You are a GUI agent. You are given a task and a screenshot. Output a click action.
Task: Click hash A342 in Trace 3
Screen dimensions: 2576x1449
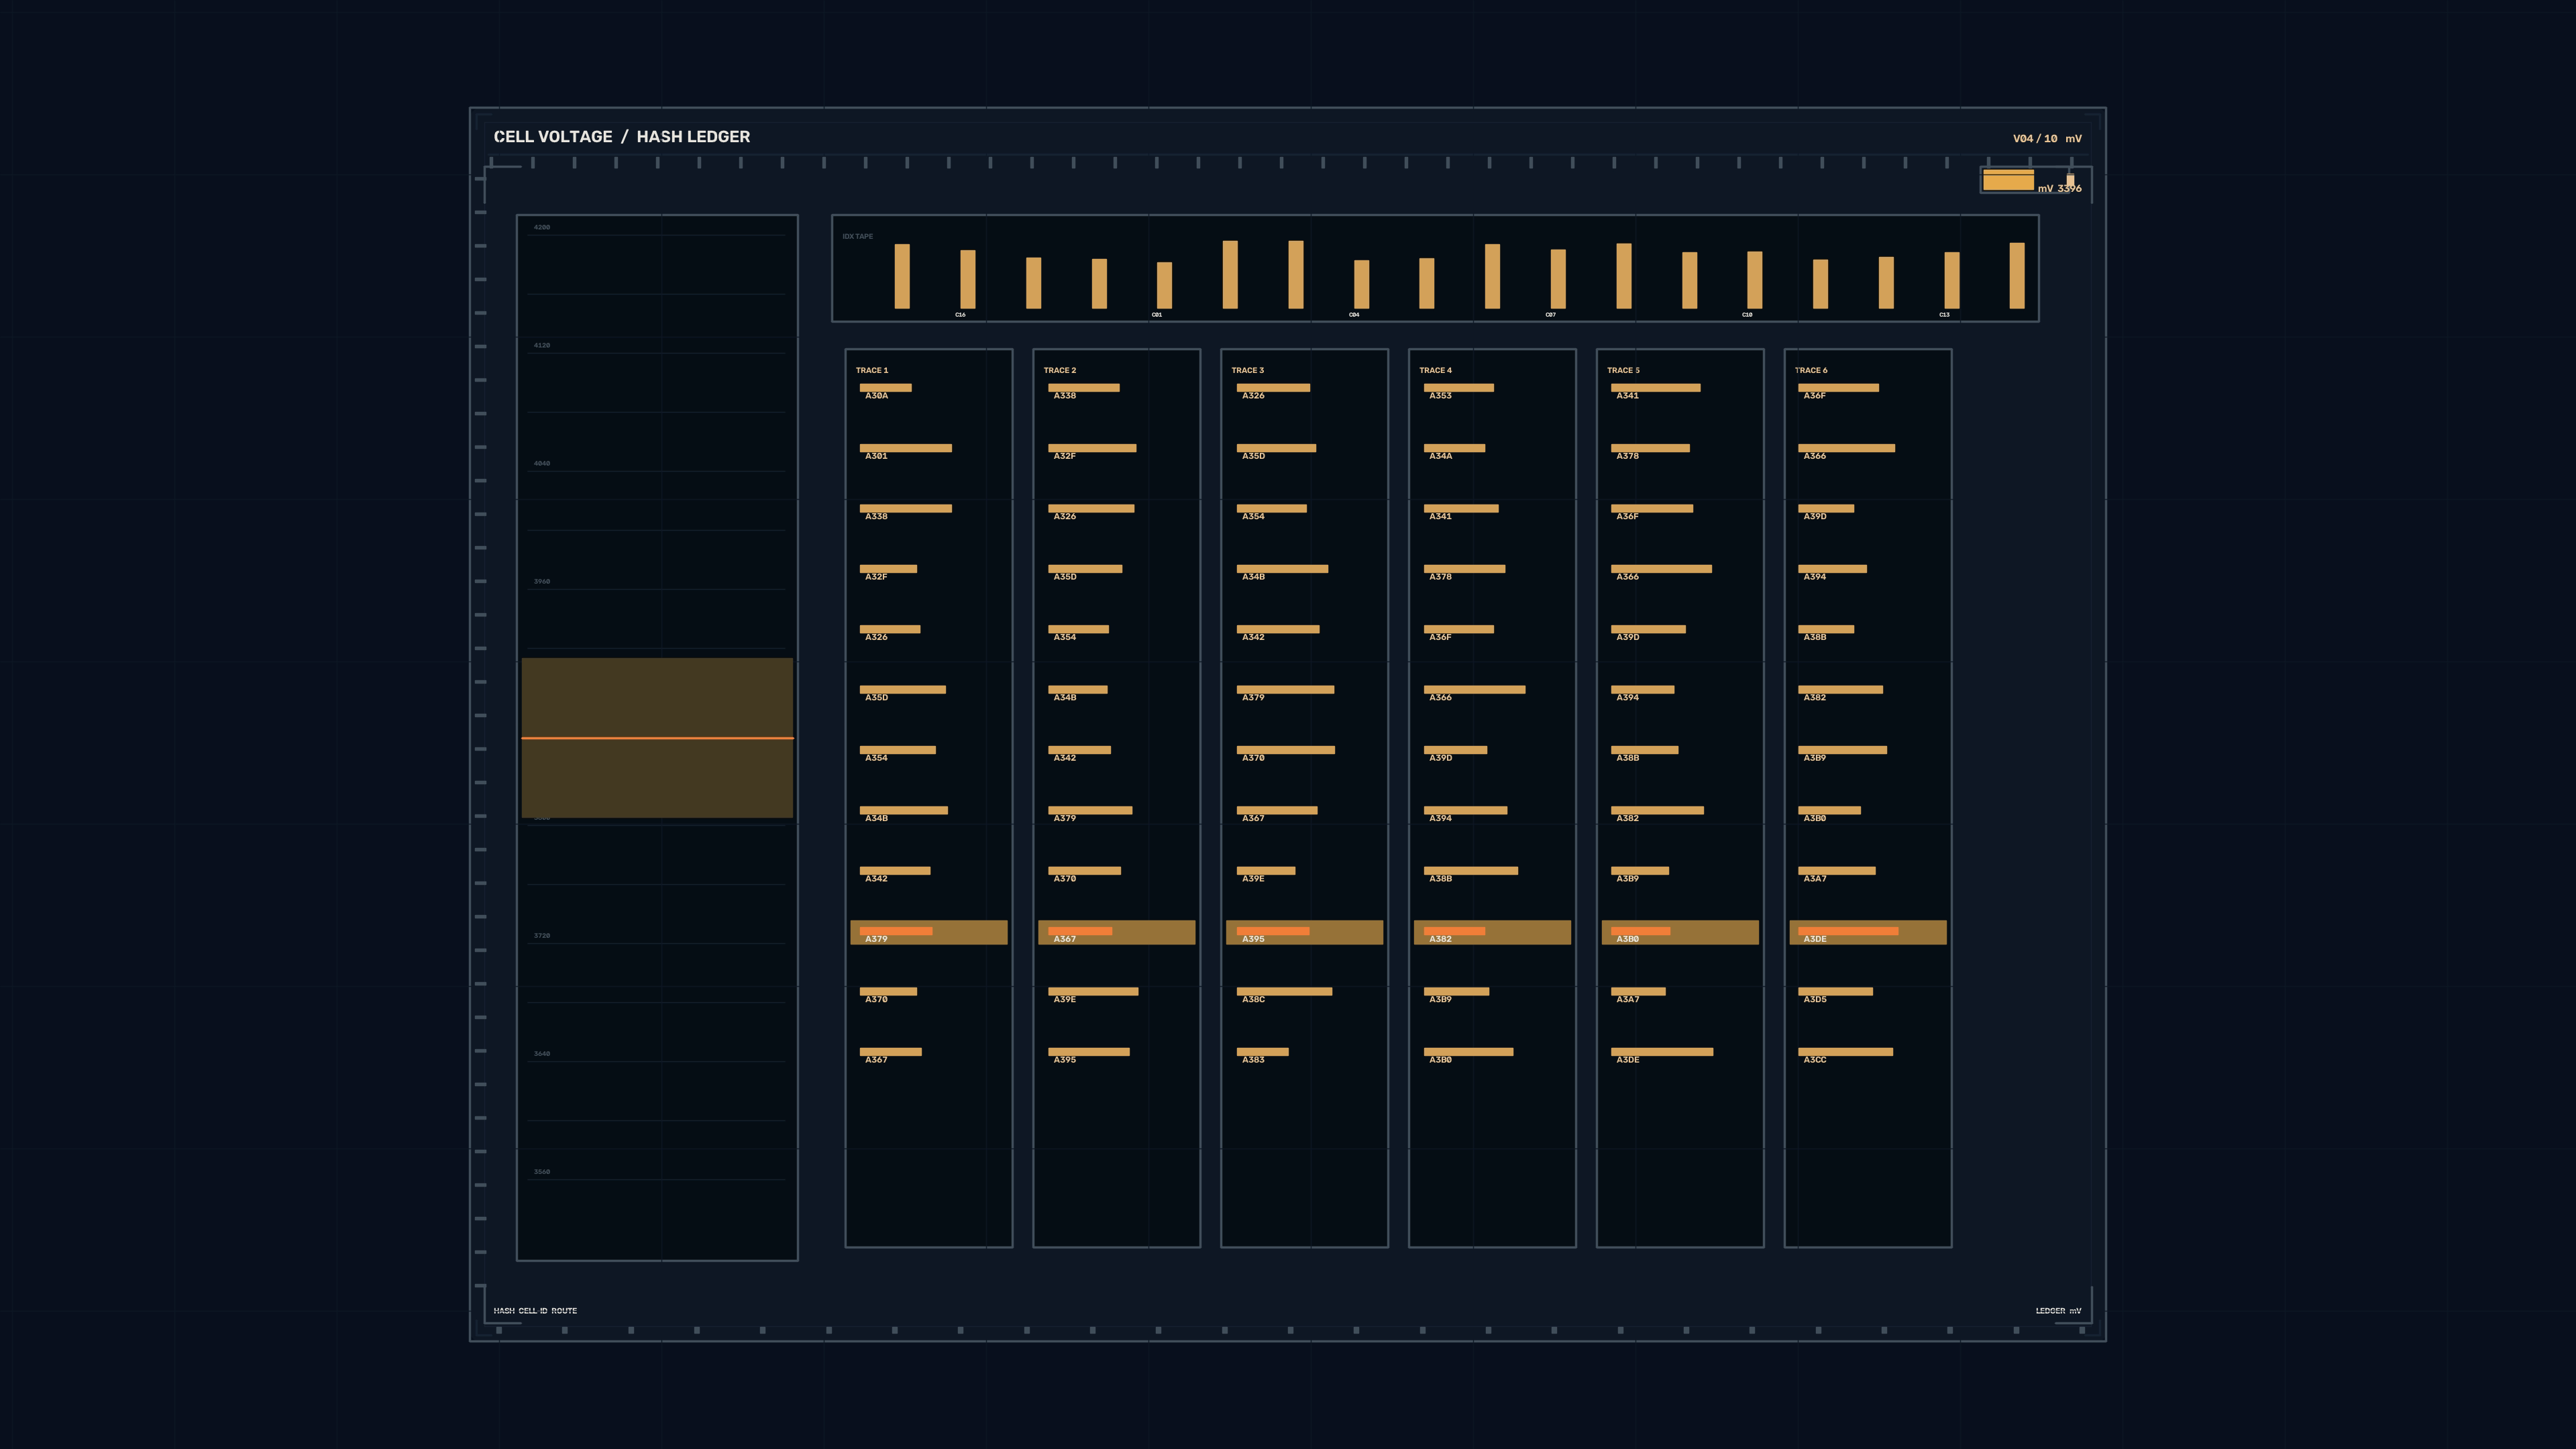click(x=1253, y=638)
